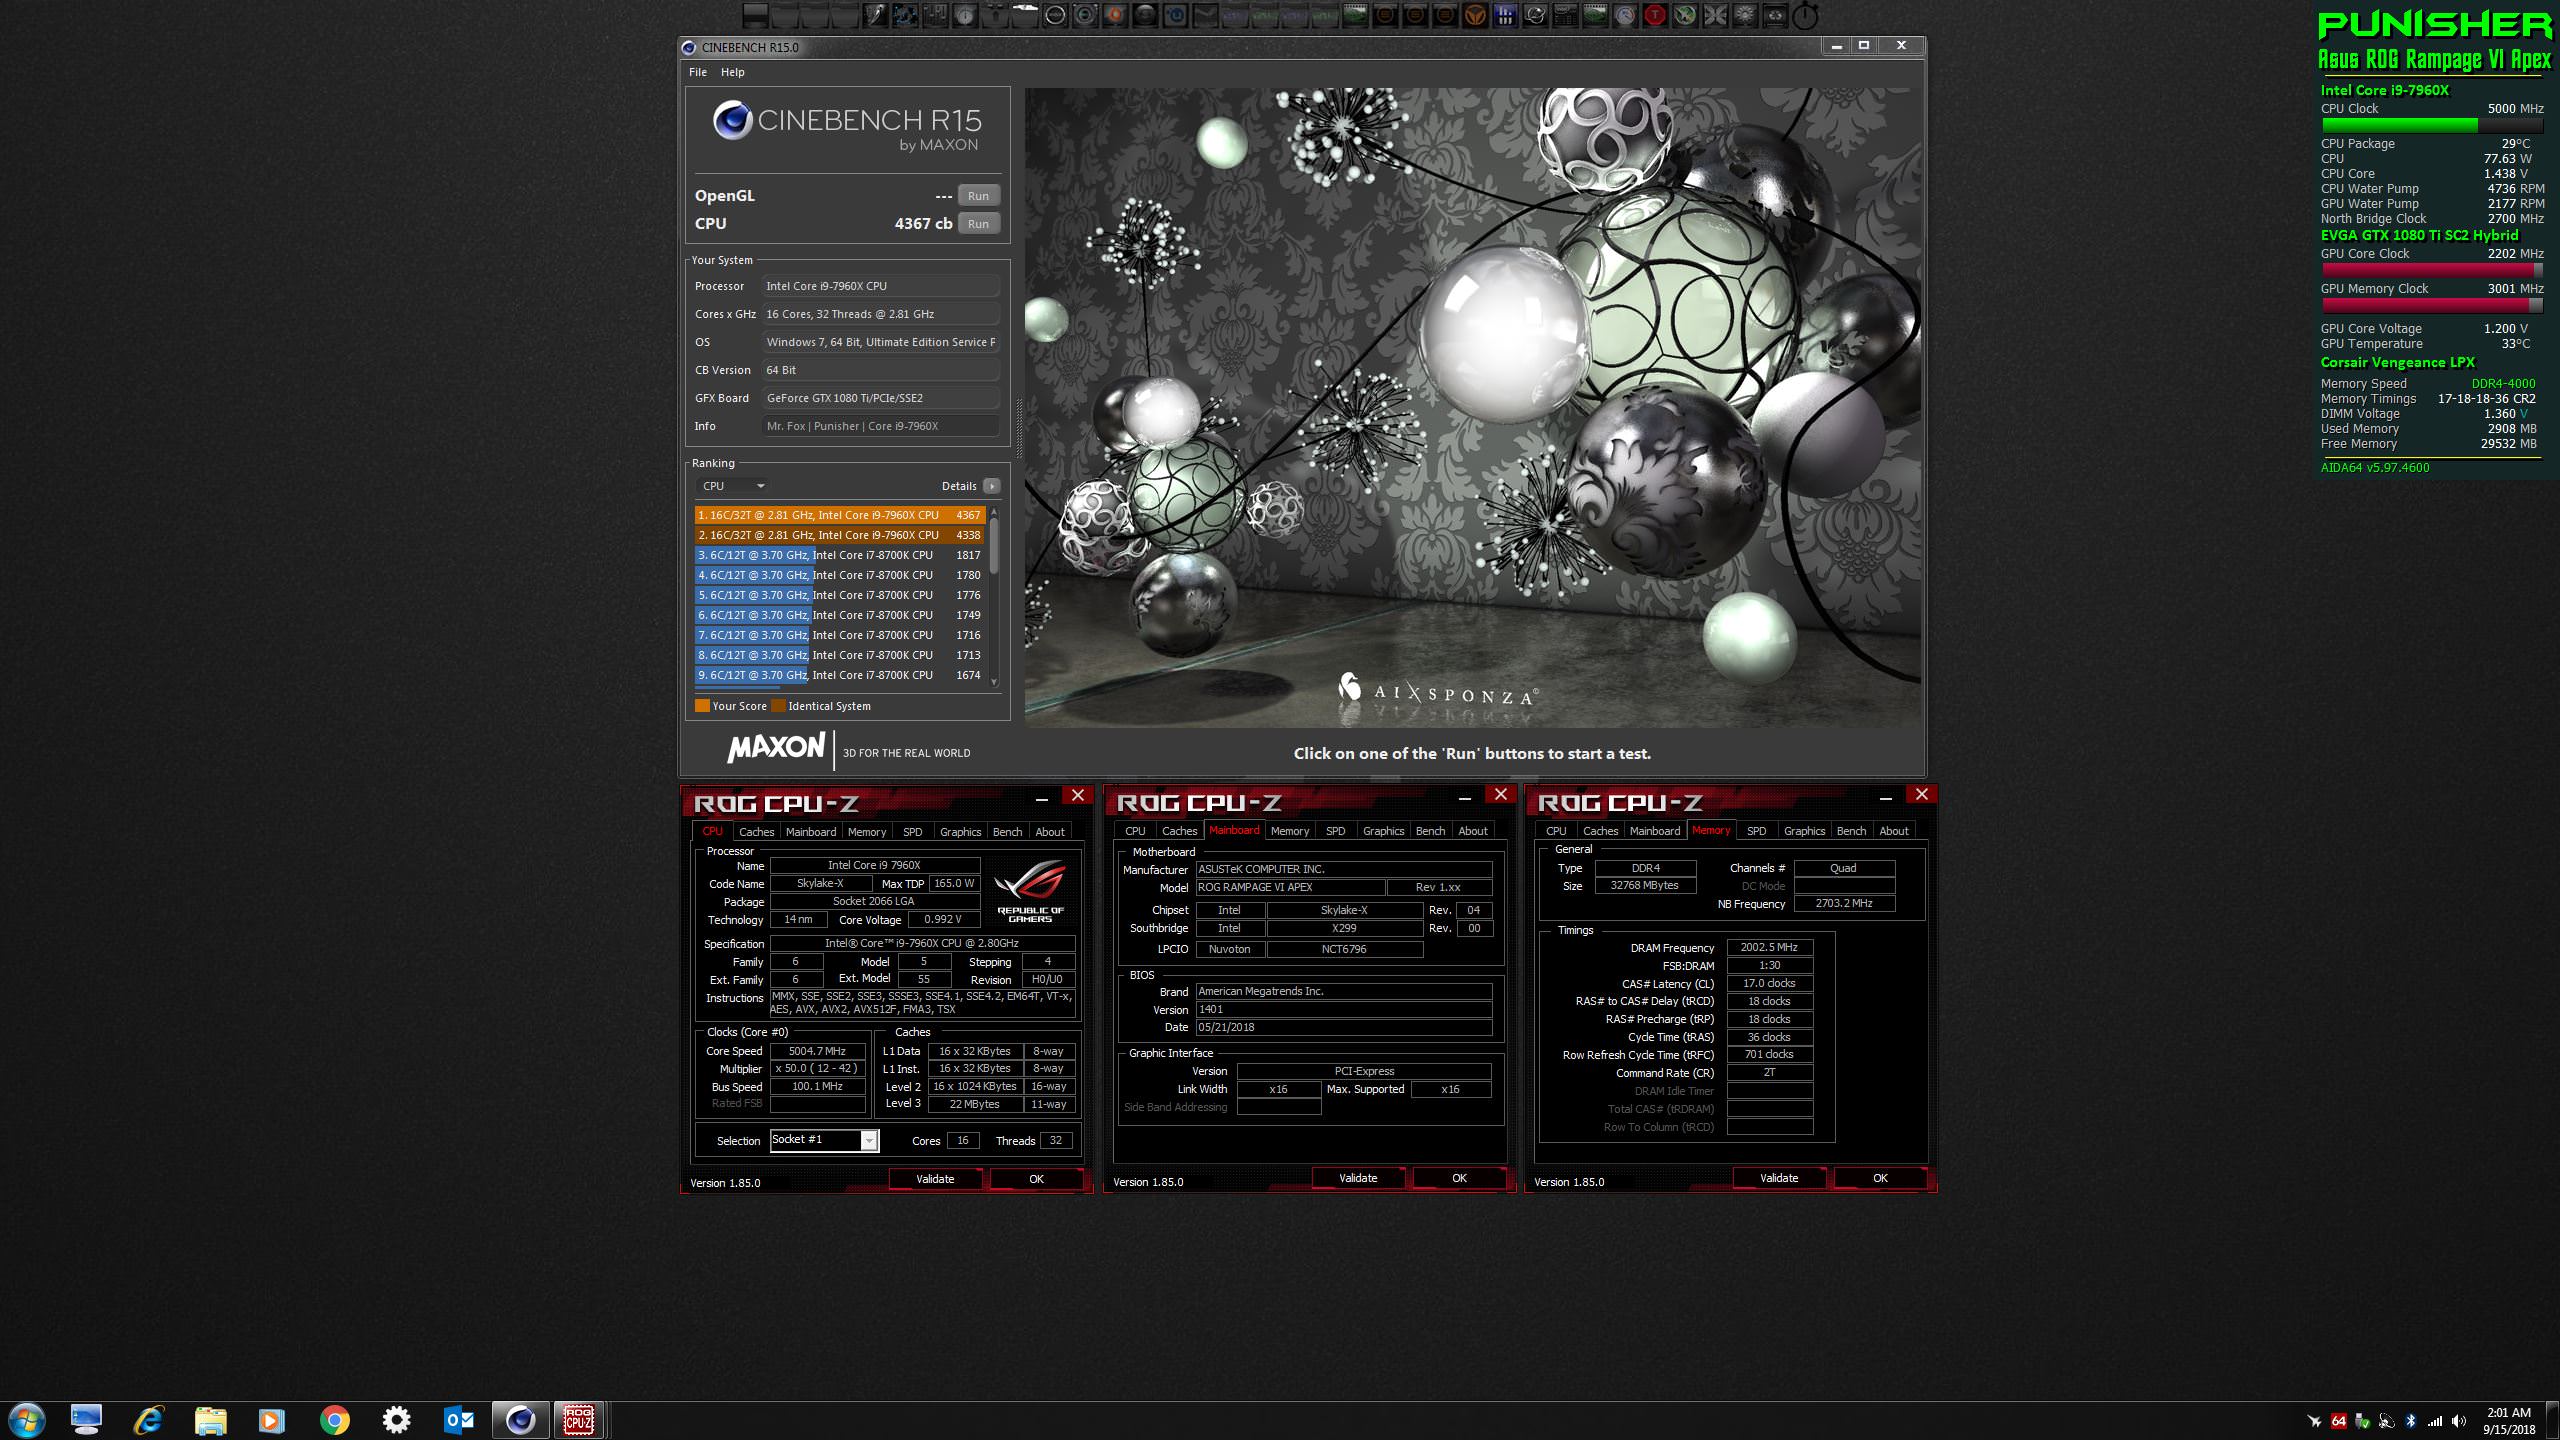Click the safely remove hardware tray icon
Viewport: 2560px width, 1440px height.
pyautogui.click(x=2362, y=1421)
